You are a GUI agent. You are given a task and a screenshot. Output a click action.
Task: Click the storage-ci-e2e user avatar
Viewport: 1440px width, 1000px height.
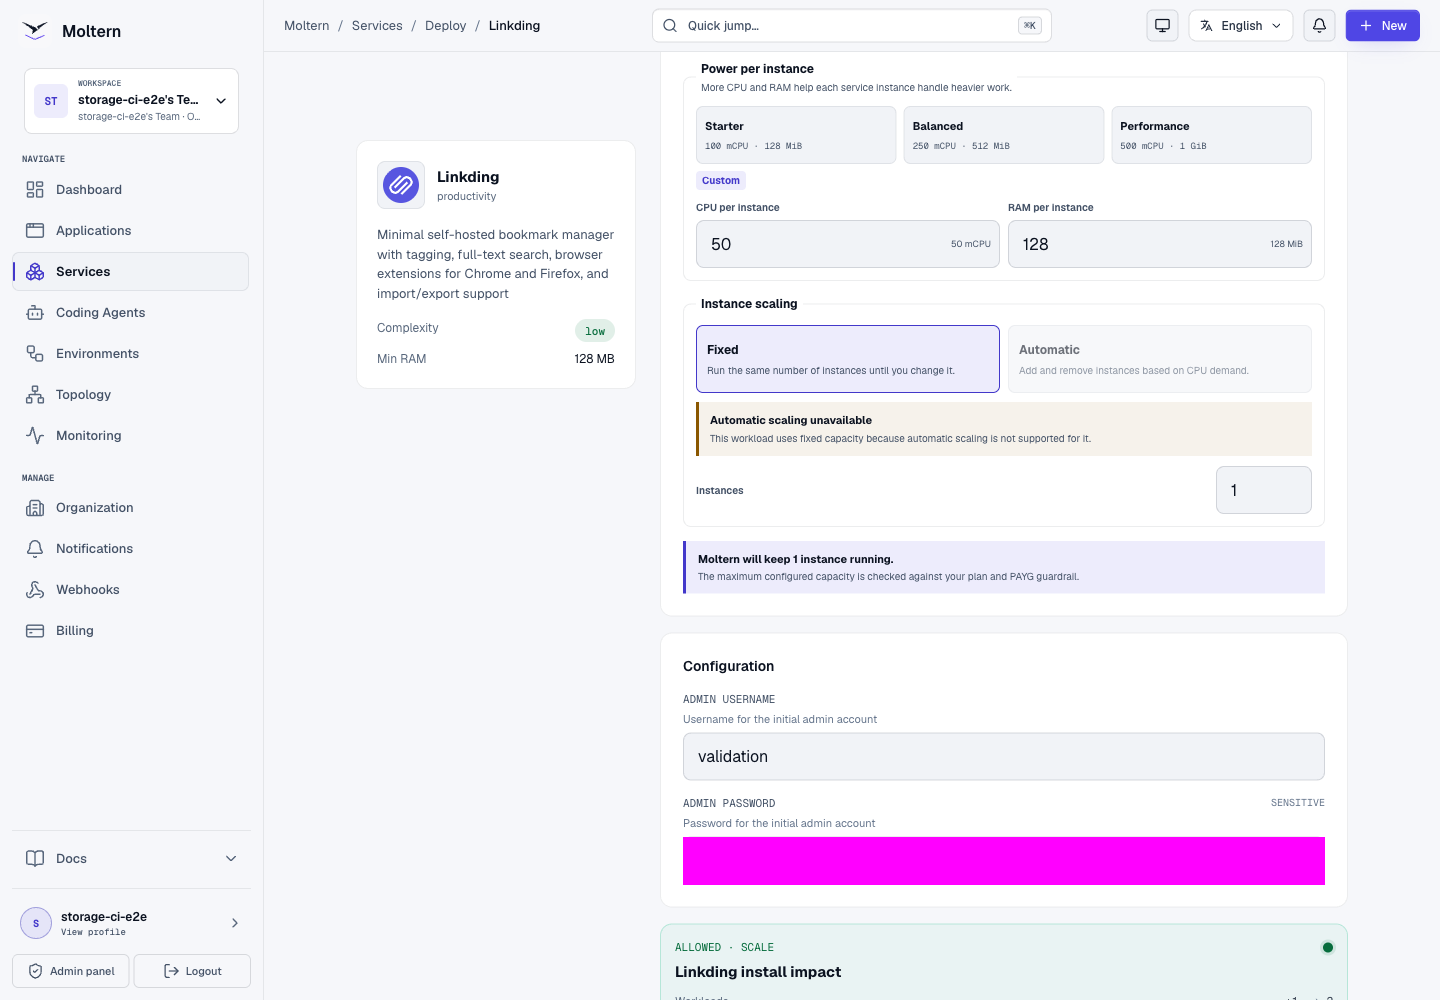(x=36, y=923)
